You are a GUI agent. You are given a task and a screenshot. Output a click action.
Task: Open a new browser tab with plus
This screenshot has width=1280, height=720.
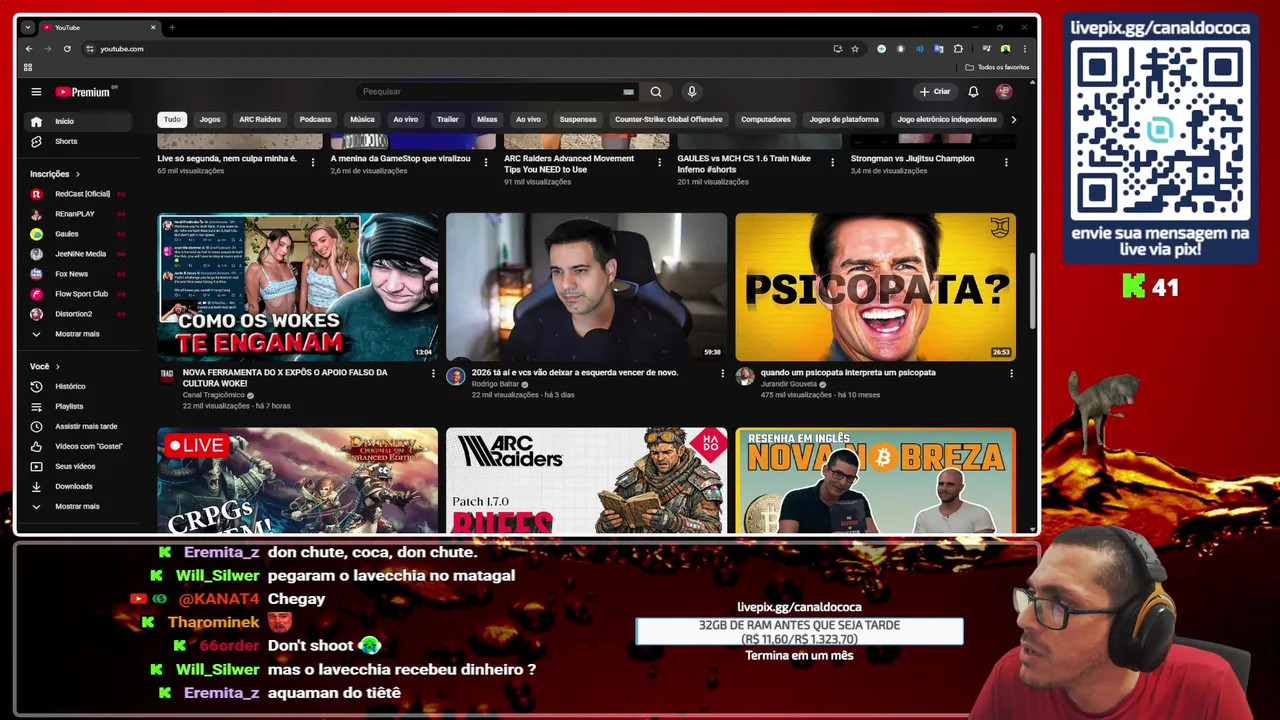pyautogui.click(x=172, y=27)
